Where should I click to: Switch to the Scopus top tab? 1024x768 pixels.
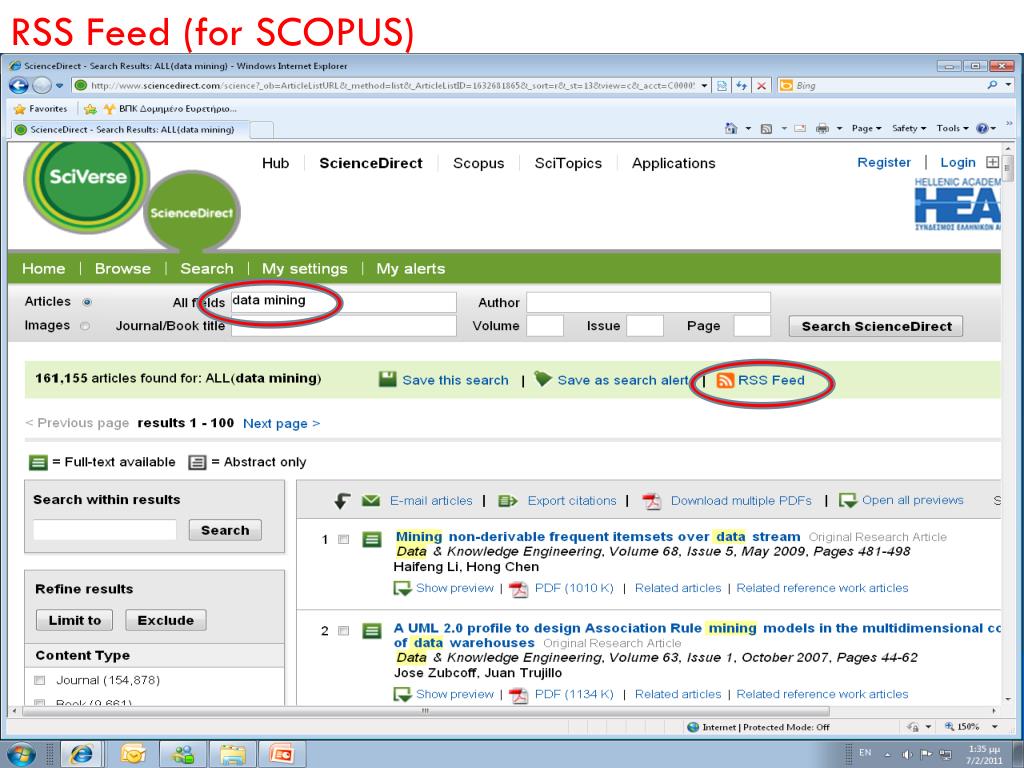[x=479, y=163]
